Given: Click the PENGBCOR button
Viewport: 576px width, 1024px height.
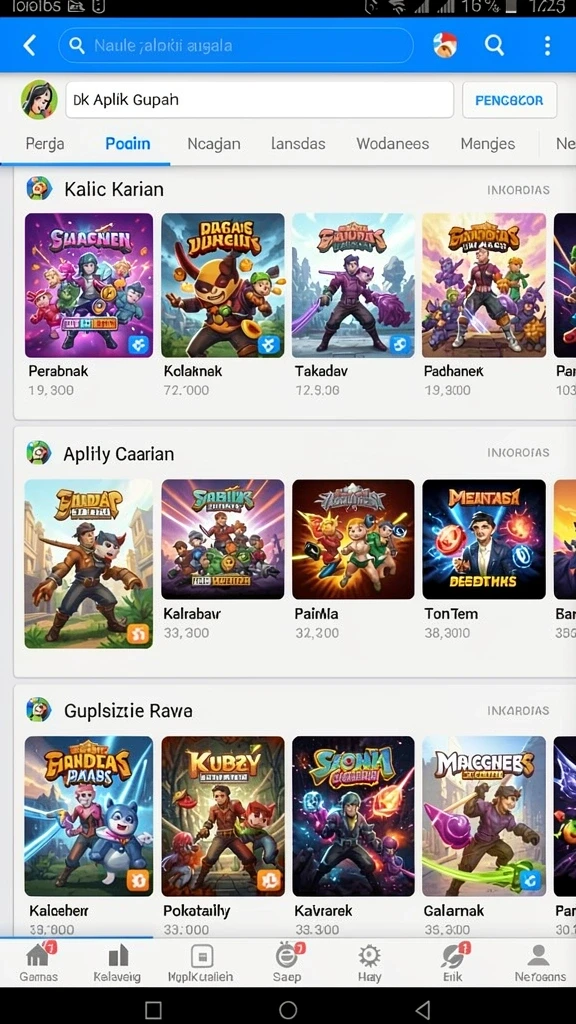Looking at the screenshot, I should pos(509,100).
